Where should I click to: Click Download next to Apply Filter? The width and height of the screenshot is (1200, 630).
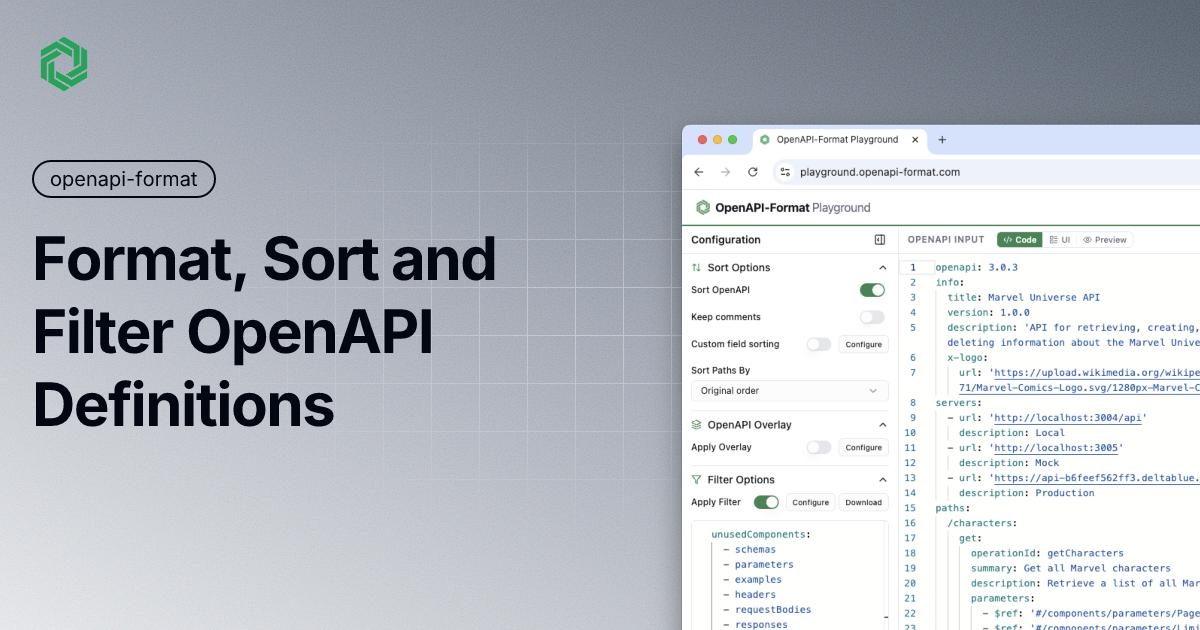(862, 501)
